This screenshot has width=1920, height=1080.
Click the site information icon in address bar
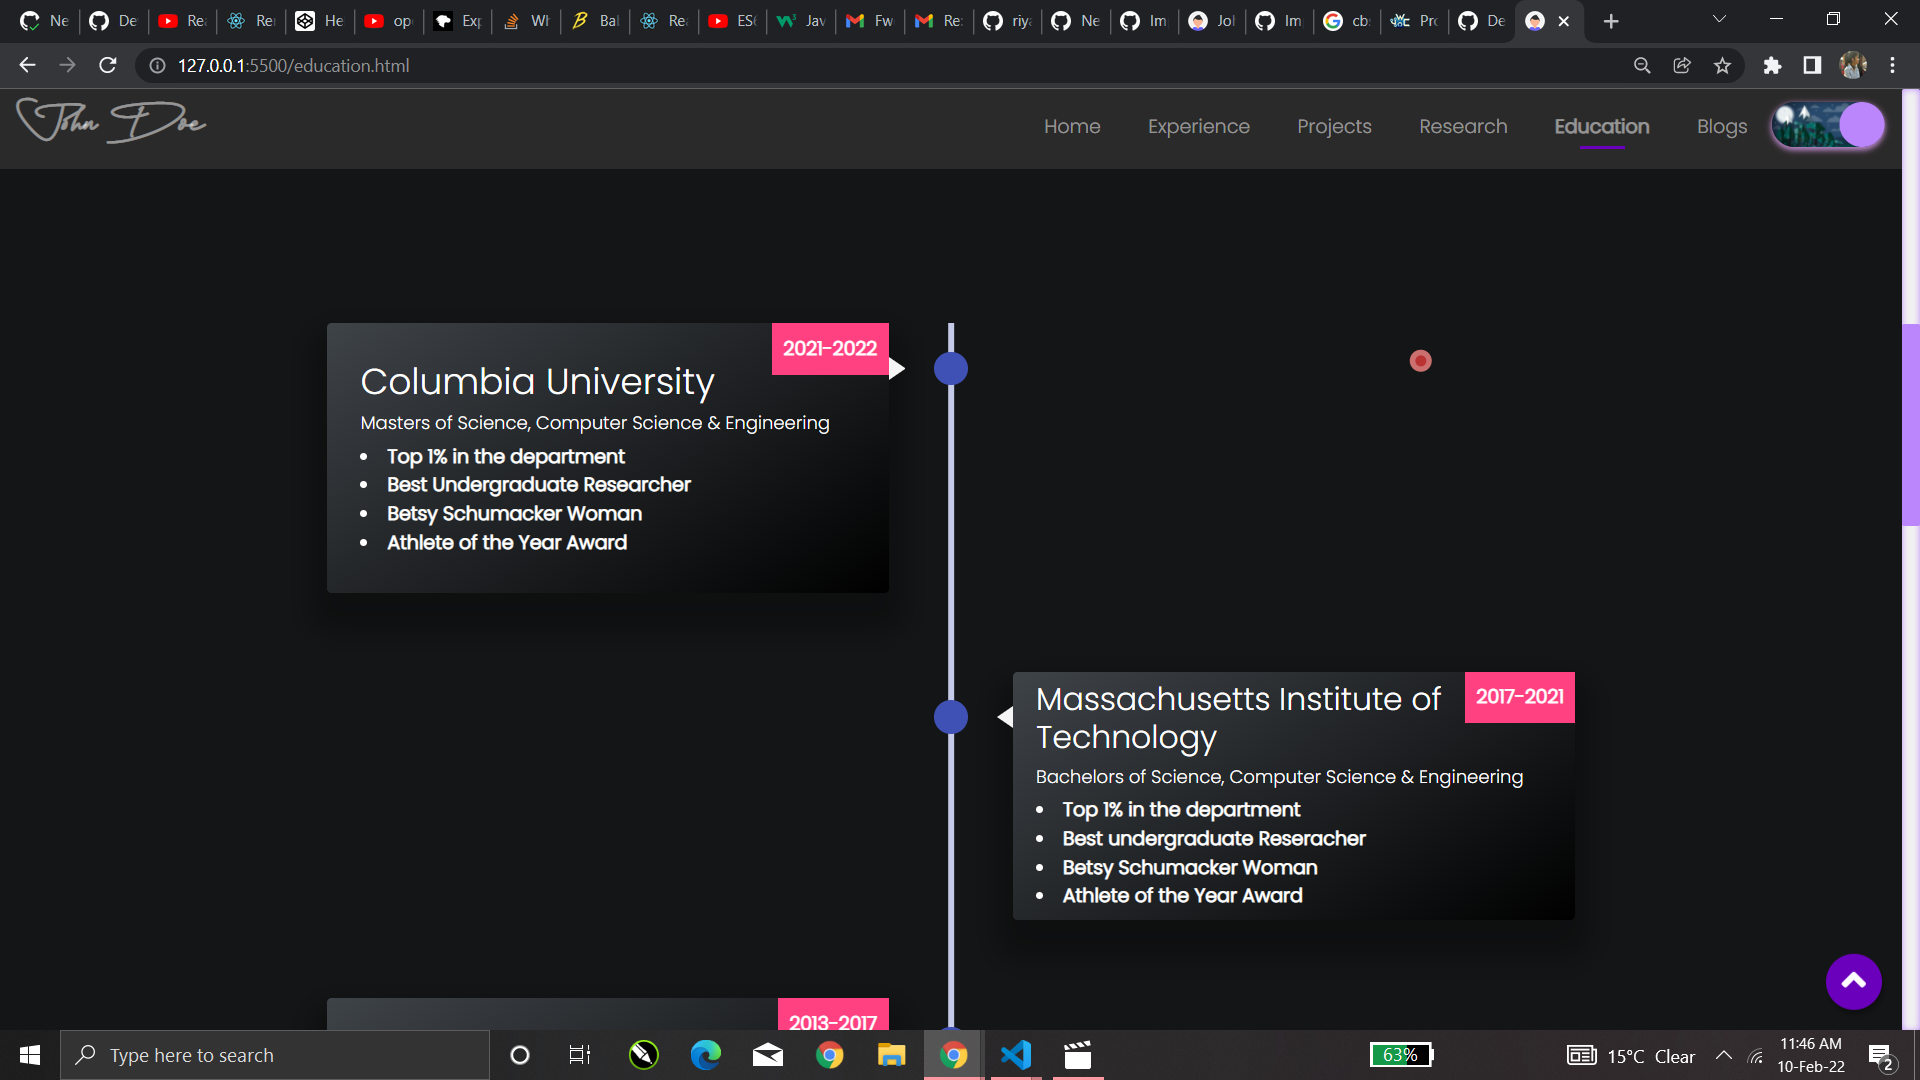click(157, 65)
